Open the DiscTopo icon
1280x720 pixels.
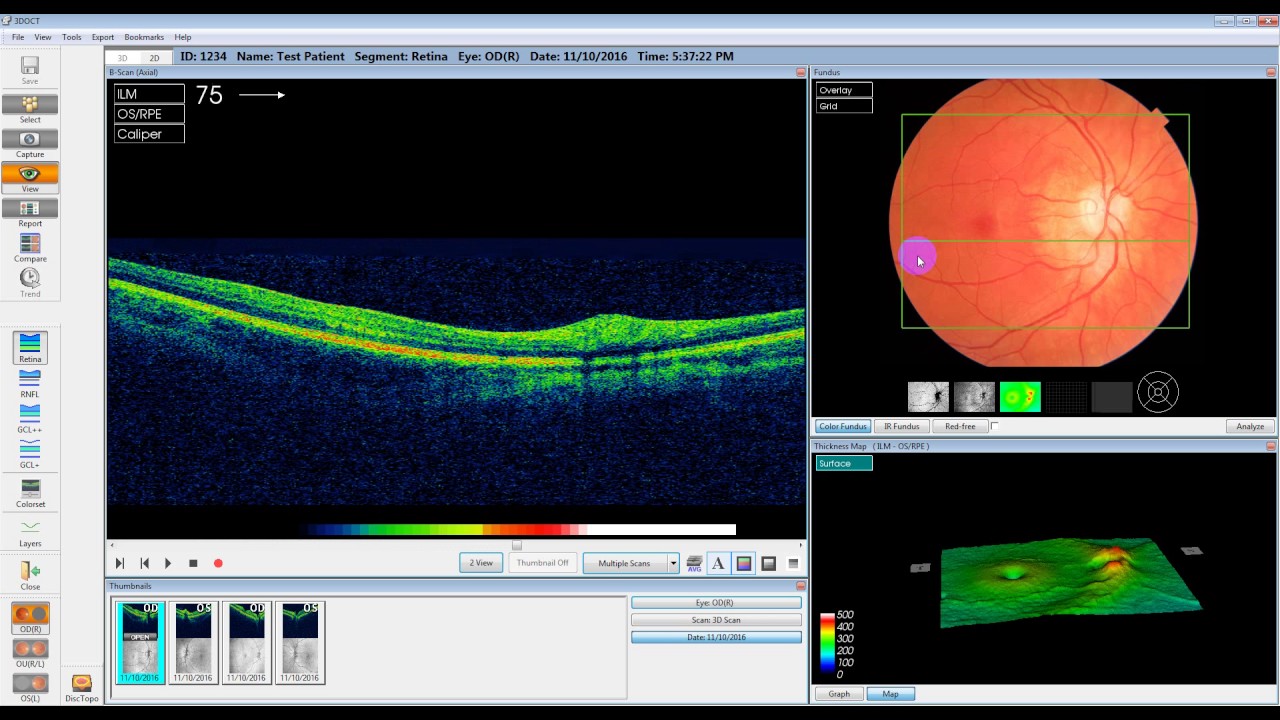point(82,683)
